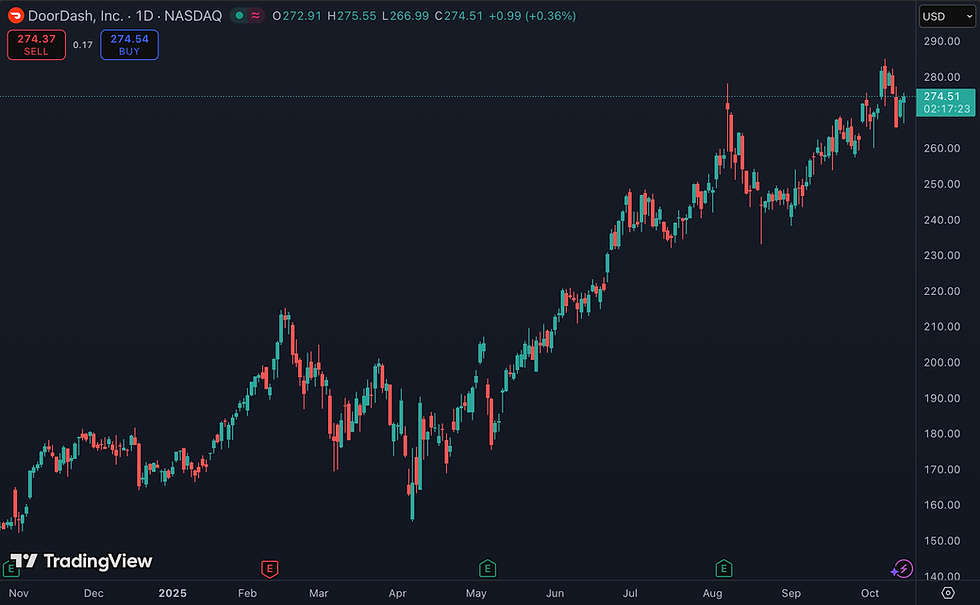Click the OHLC close value 274.51
Screen dimensions: 980x605
click(x=463, y=16)
